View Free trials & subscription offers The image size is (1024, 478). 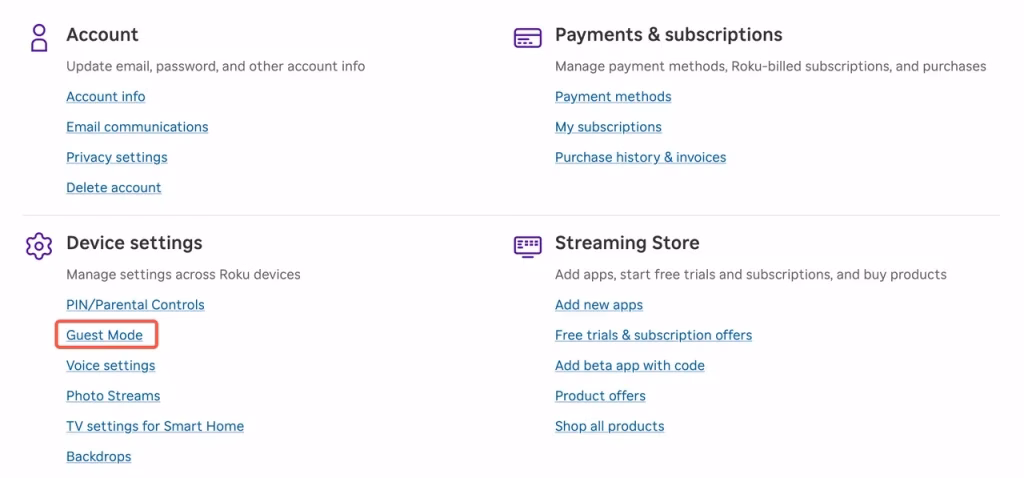[x=653, y=335]
